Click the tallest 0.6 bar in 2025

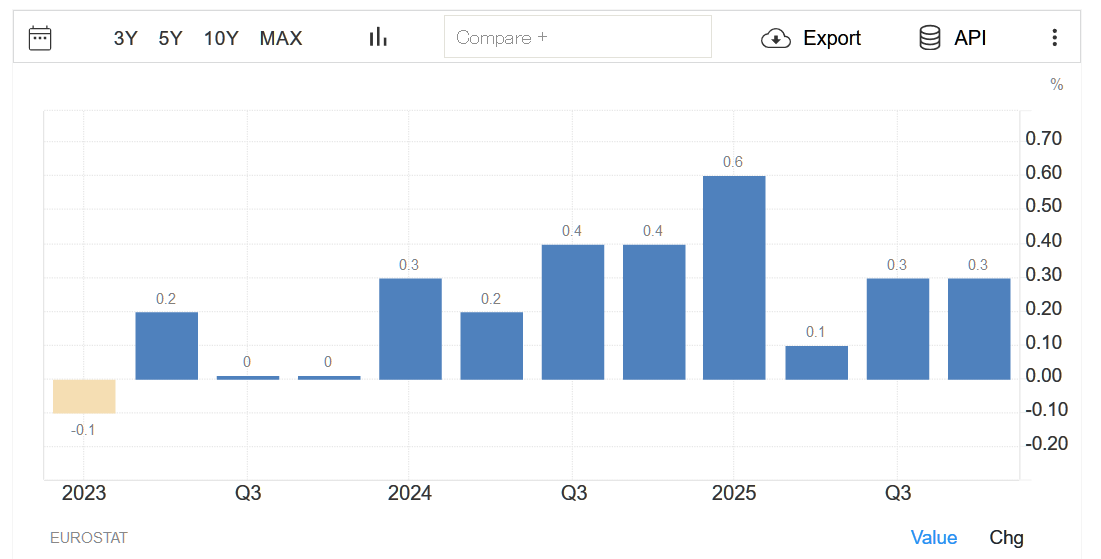click(734, 278)
